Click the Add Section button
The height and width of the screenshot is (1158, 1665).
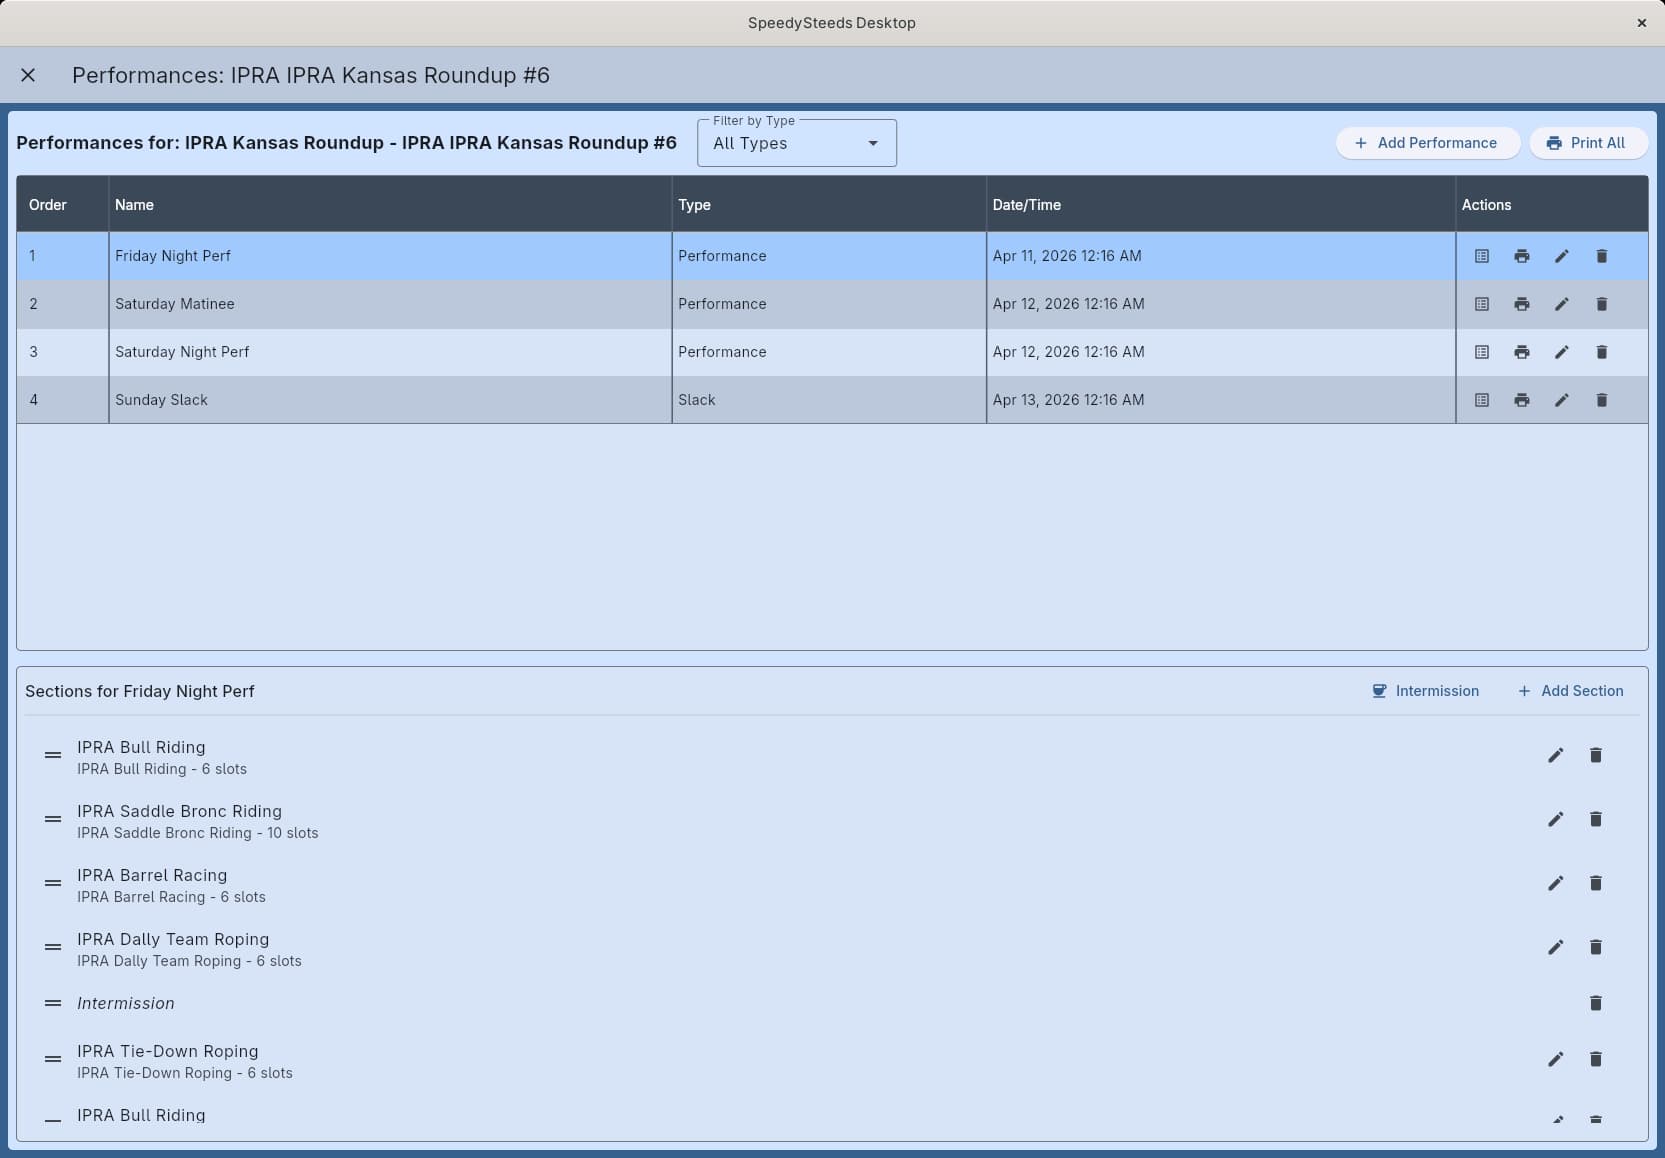coord(1570,691)
